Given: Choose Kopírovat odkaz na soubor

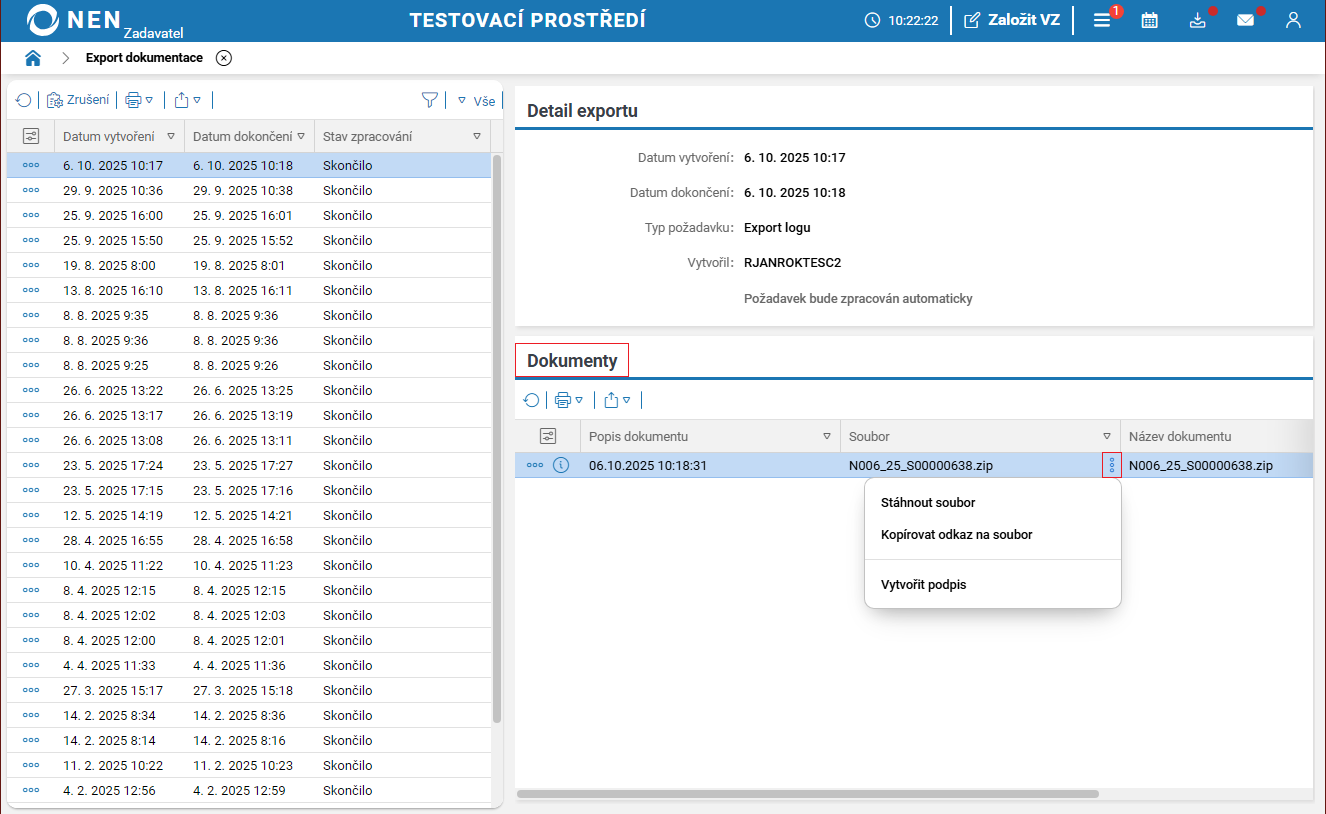Looking at the screenshot, I should pos(956,535).
